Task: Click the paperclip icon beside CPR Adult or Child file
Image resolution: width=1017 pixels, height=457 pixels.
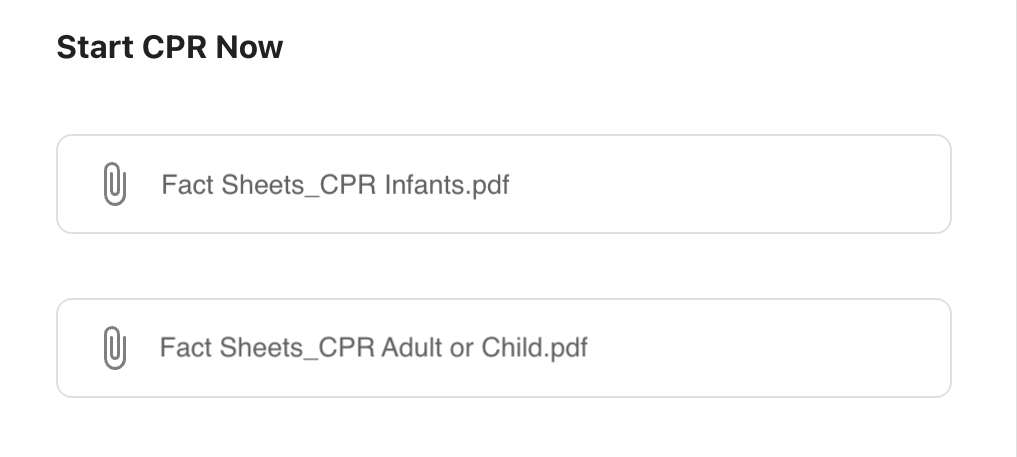Action: click(115, 348)
